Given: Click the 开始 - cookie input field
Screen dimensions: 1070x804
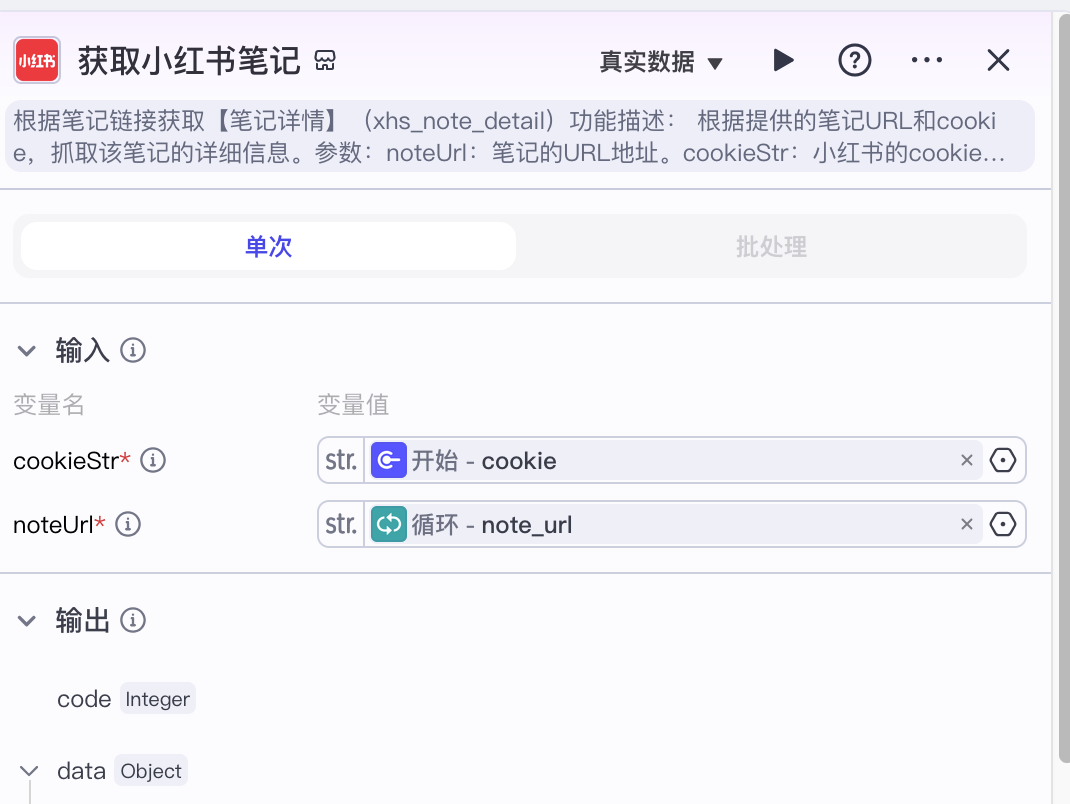Looking at the screenshot, I should 674,461.
